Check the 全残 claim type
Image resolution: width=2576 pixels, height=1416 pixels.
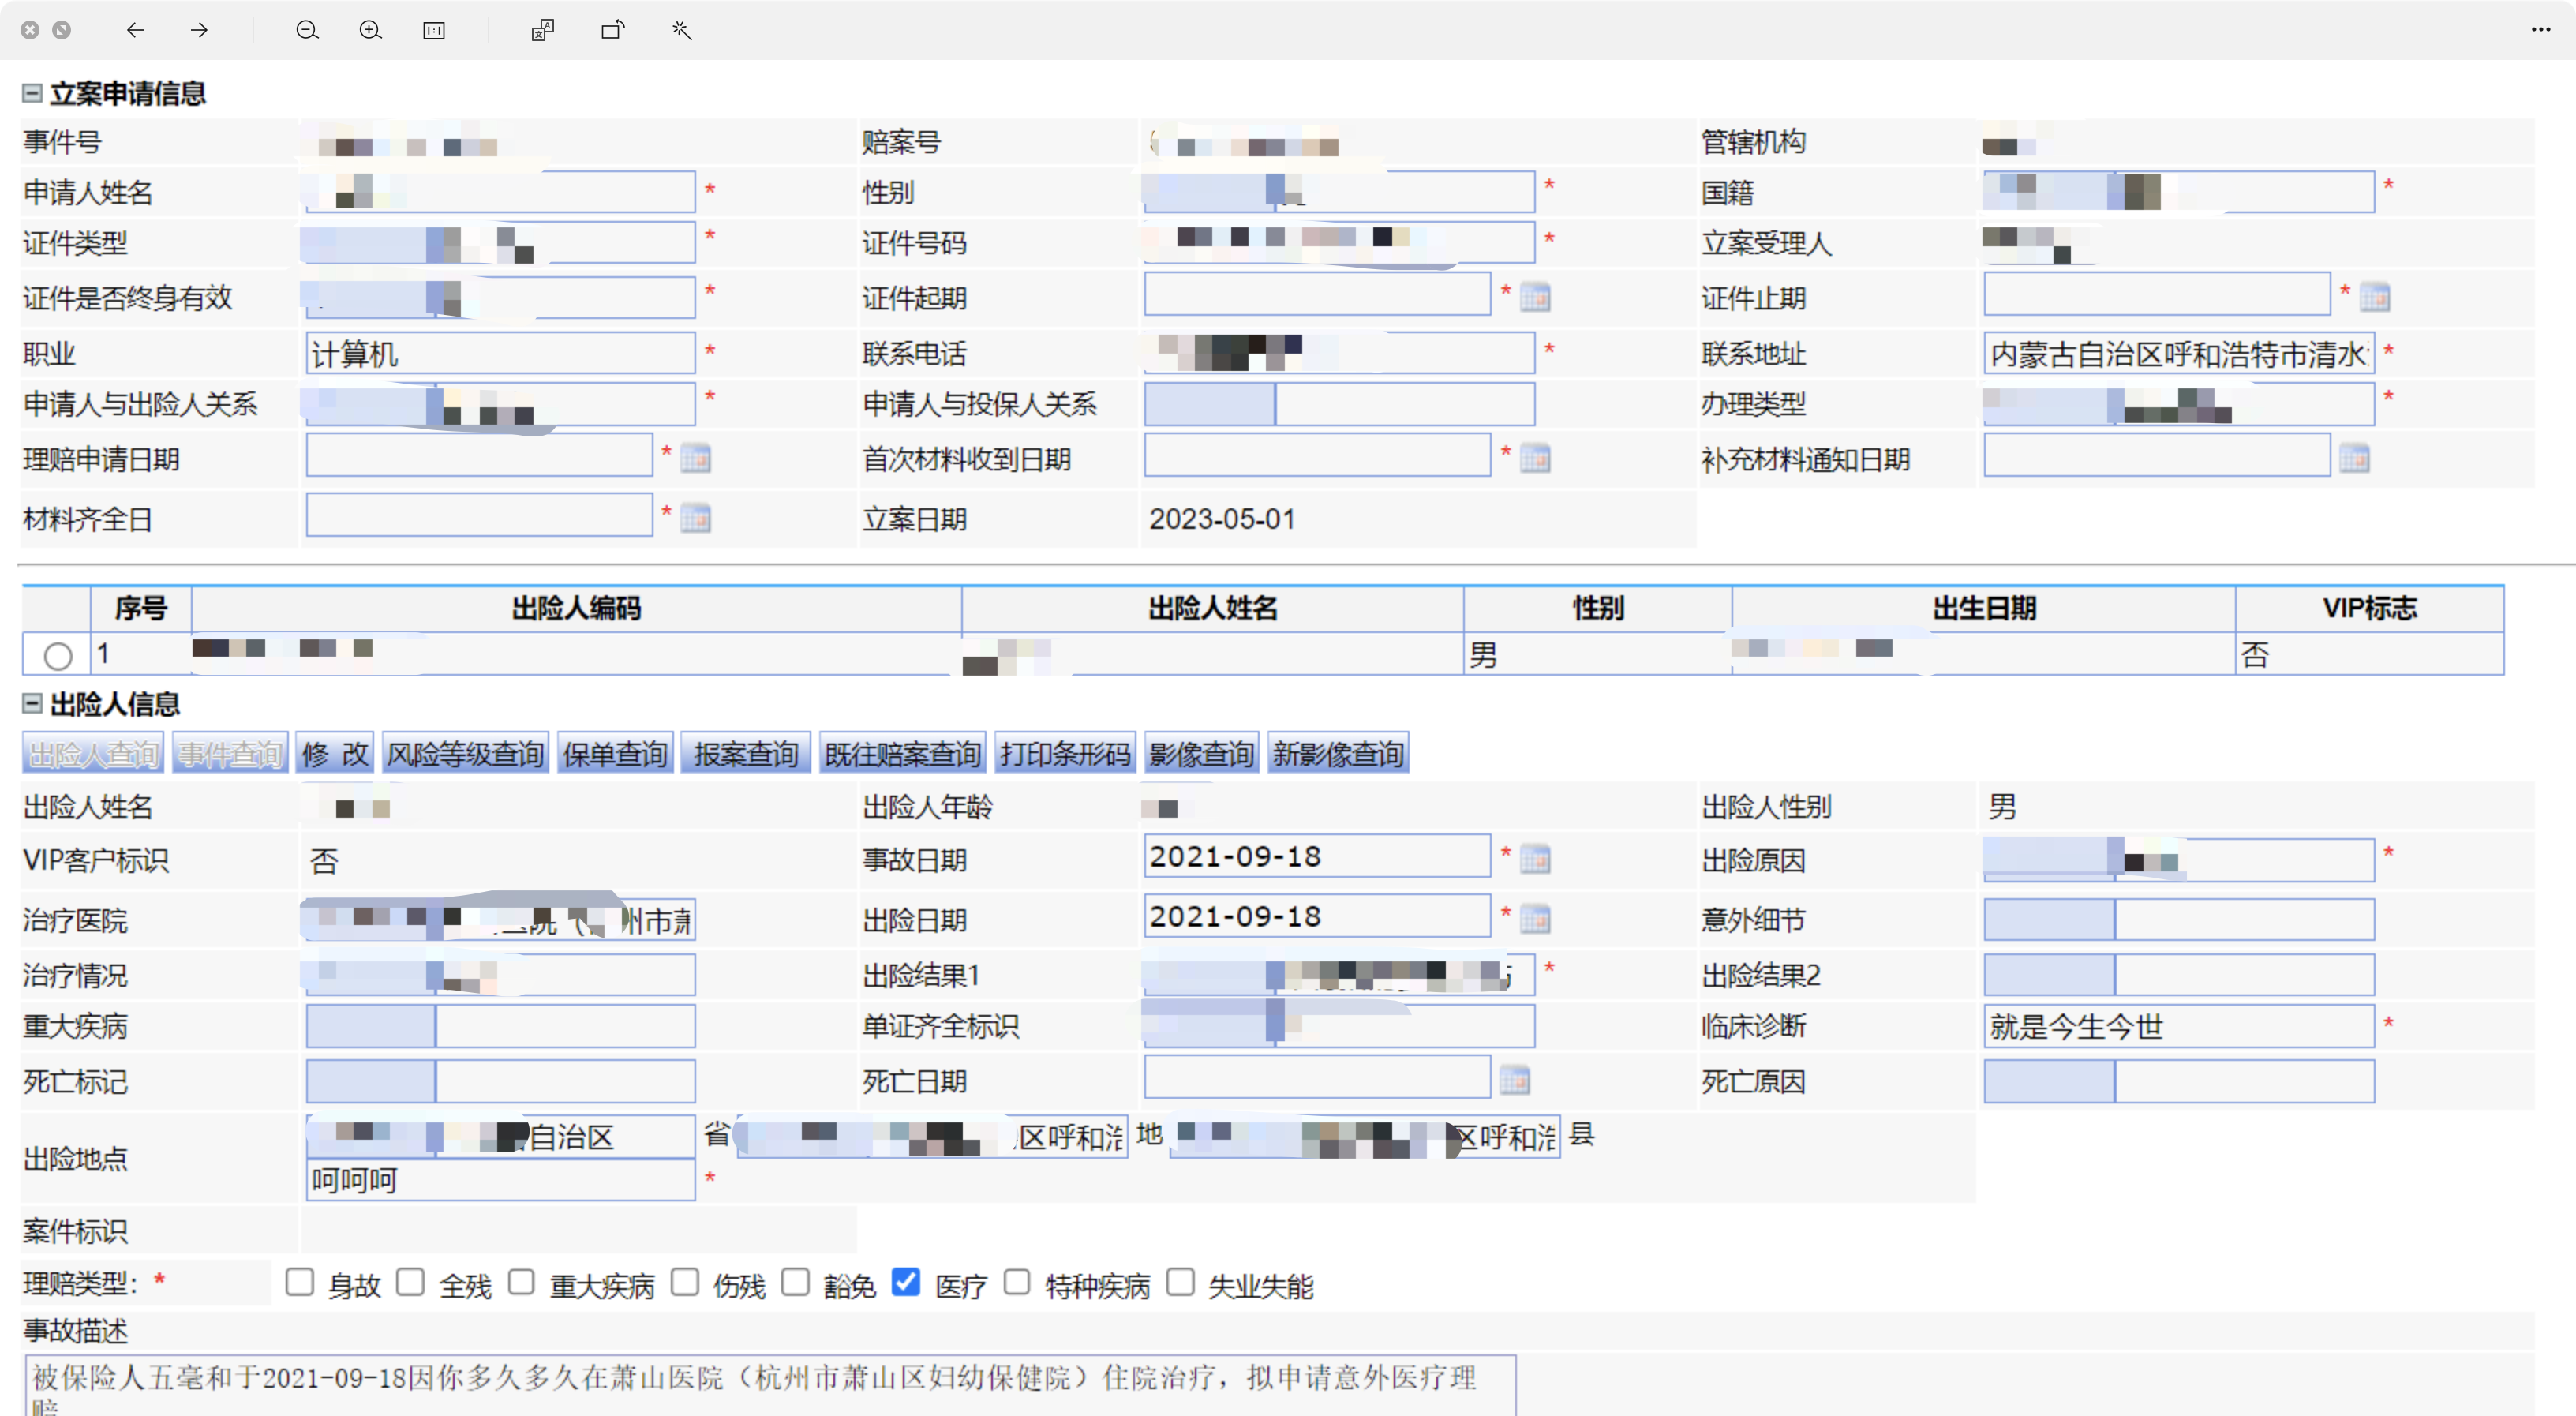410,1282
